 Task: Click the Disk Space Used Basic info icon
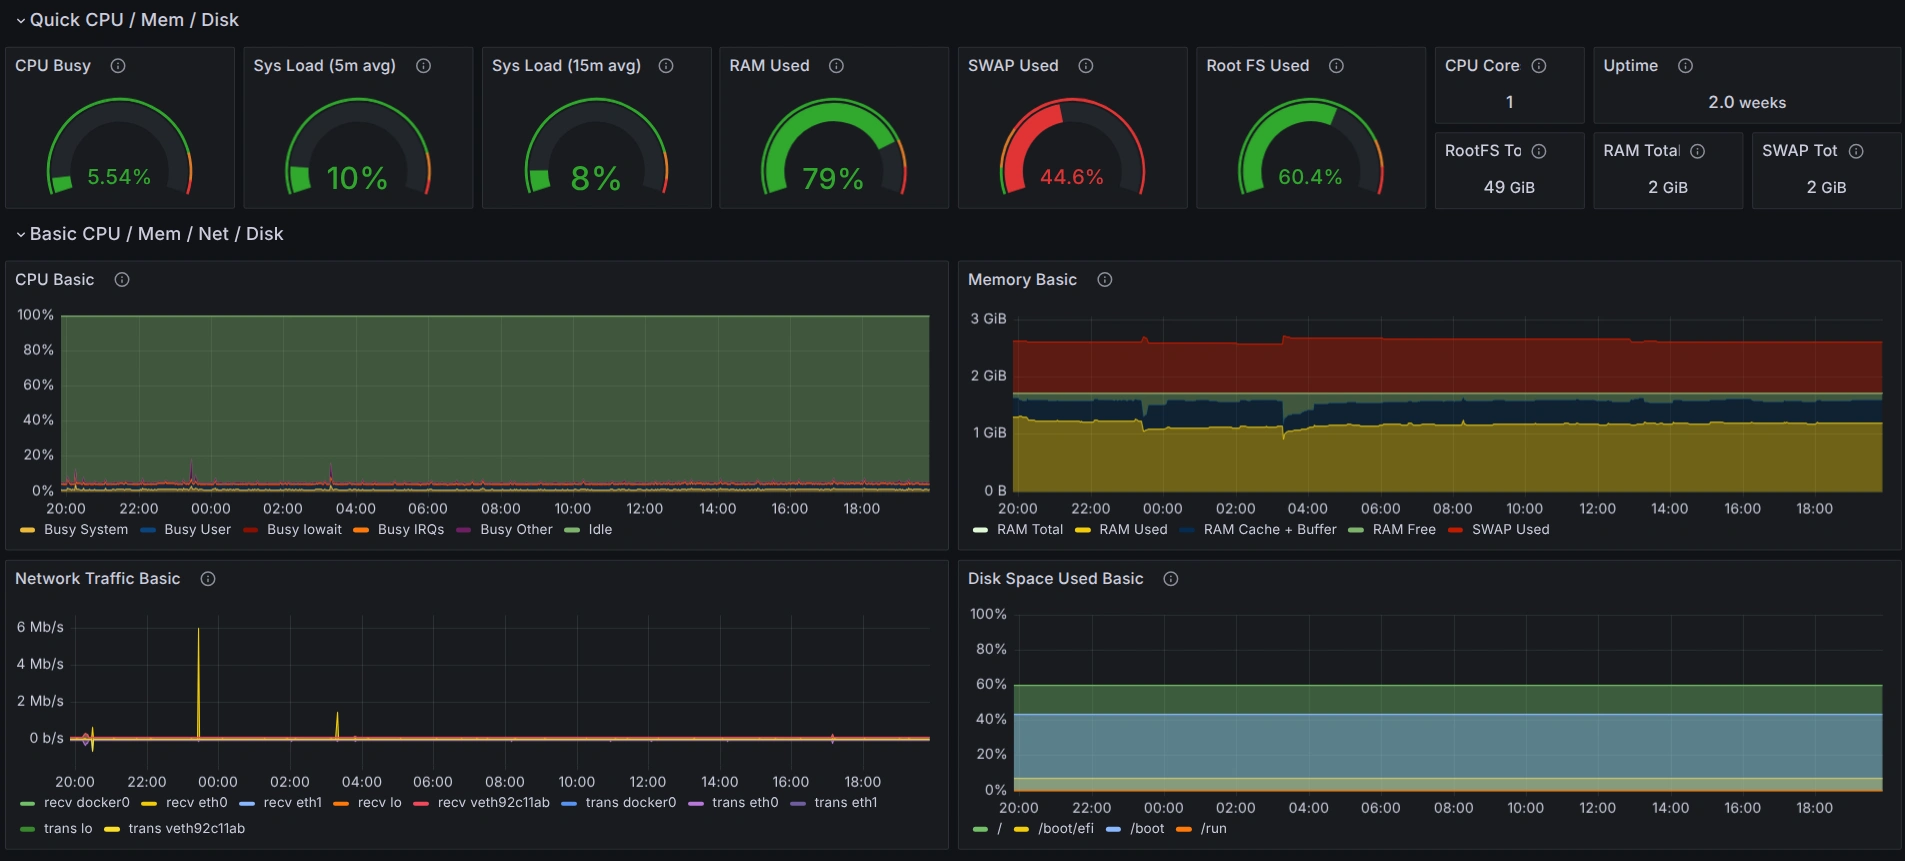pos(1171,579)
